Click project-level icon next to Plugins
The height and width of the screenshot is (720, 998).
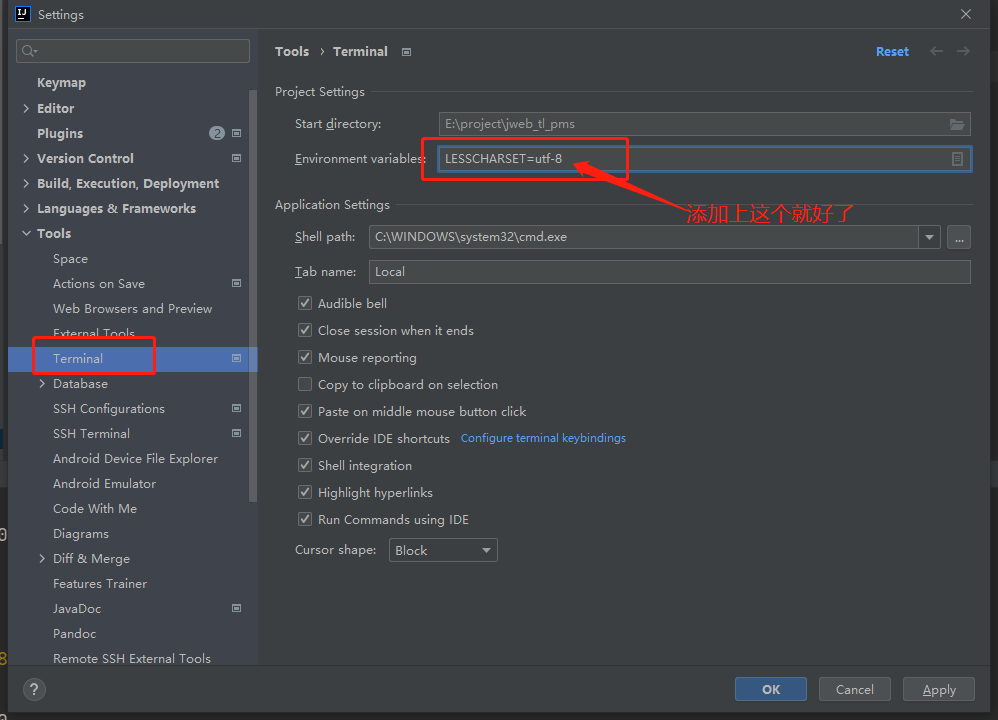click(237, 133)
